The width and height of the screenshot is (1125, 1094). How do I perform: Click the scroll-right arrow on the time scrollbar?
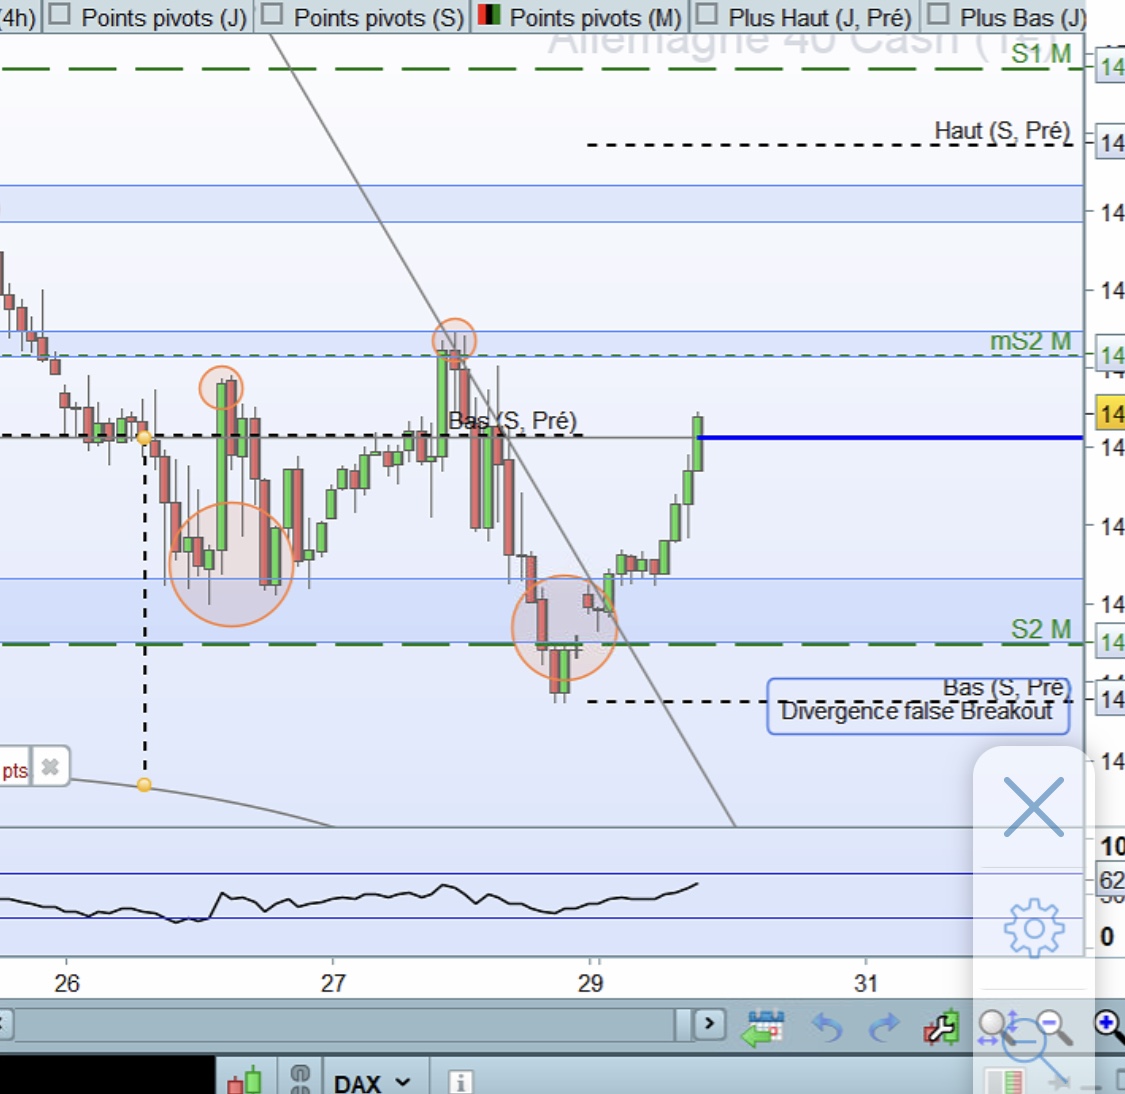(x=709, y=1023)
